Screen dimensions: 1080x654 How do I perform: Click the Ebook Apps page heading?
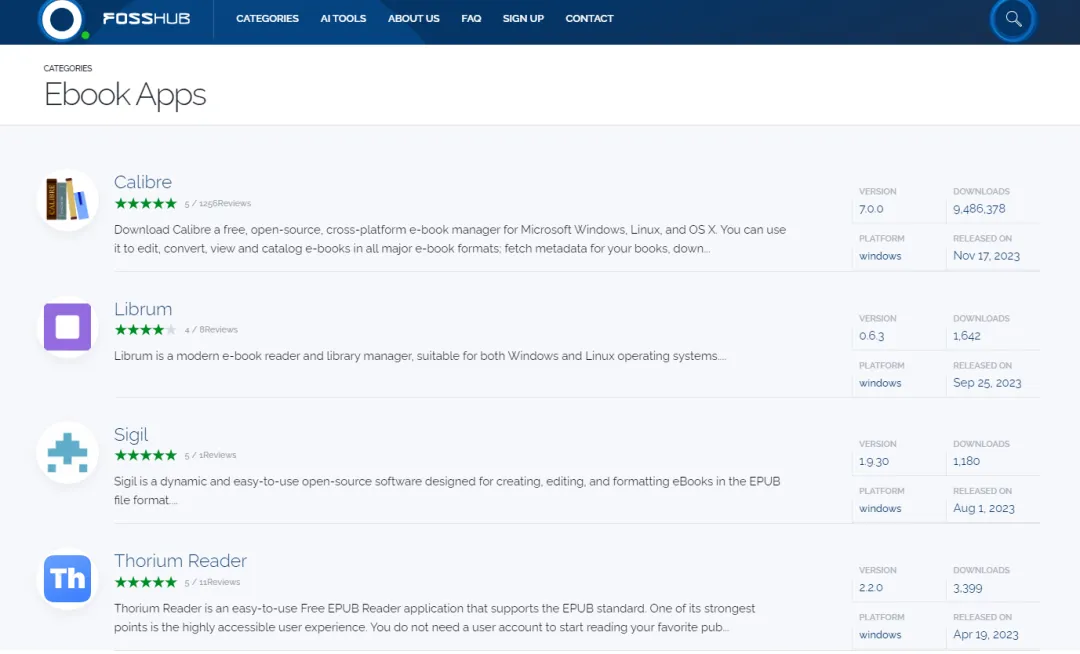(x=125, y=95)
